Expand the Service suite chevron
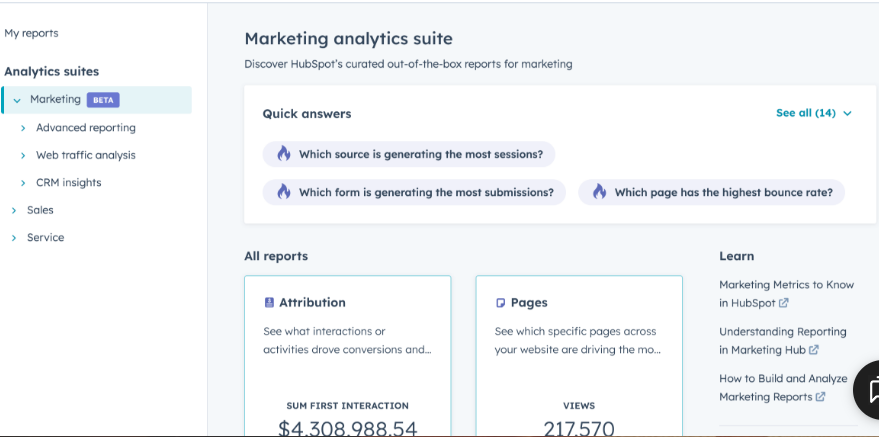This screenshot has height=437, width=879. coord(14,238)
